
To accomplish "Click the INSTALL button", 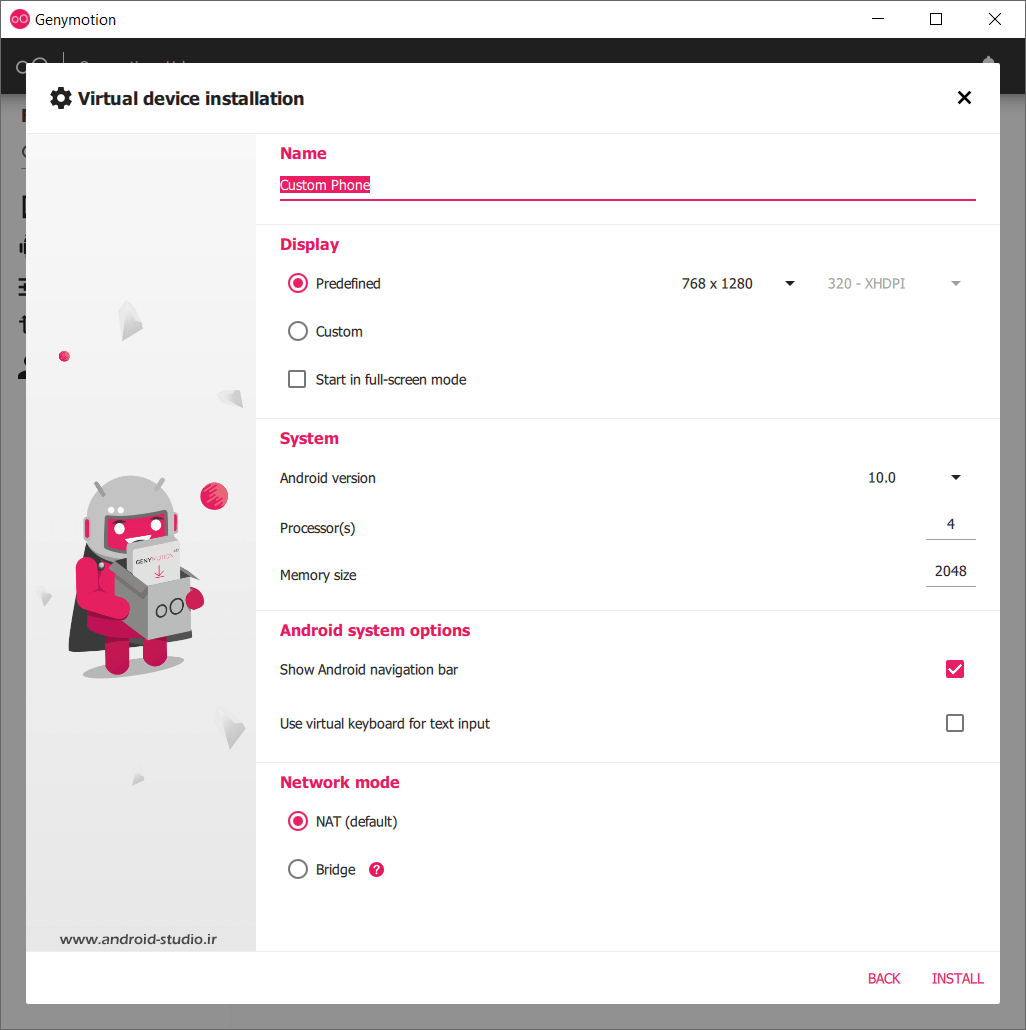I will 957,978.
